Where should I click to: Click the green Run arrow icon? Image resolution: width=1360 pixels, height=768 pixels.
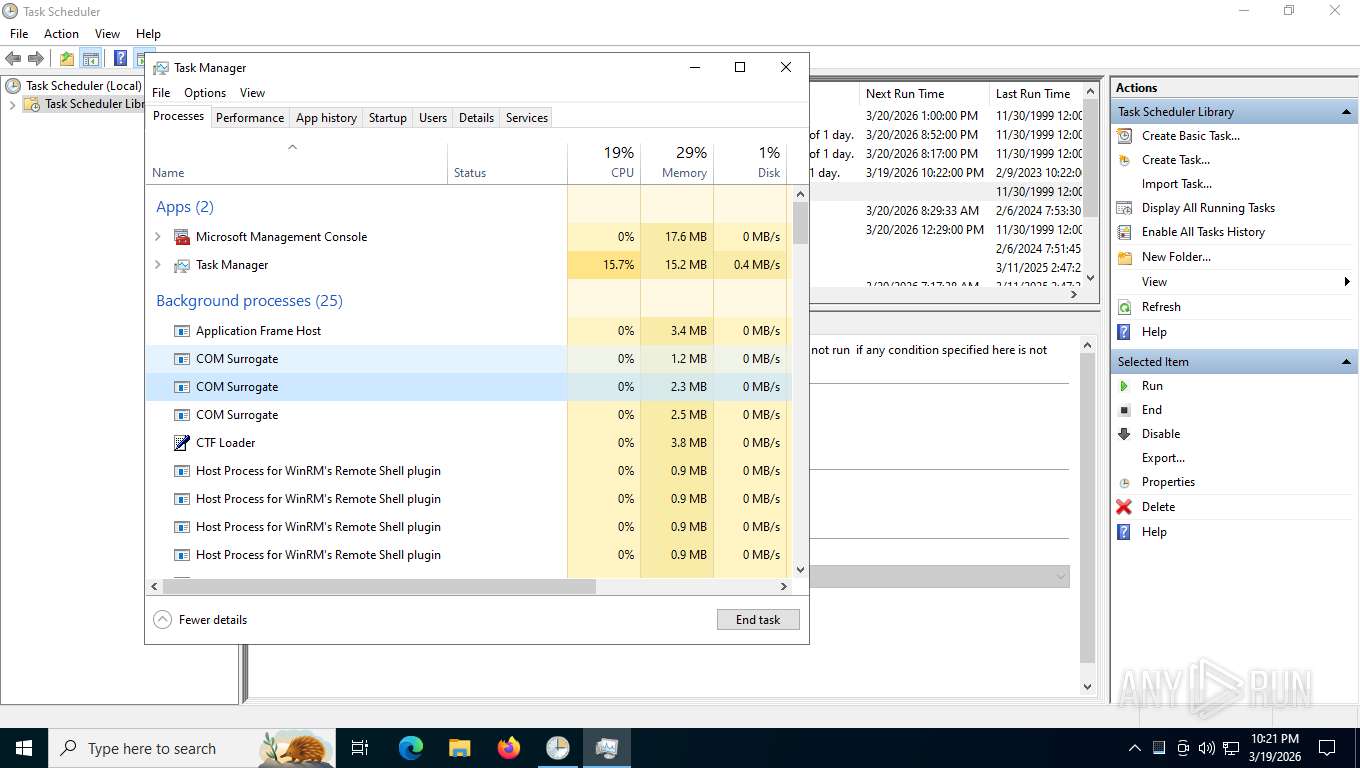tap(1125, 386)
